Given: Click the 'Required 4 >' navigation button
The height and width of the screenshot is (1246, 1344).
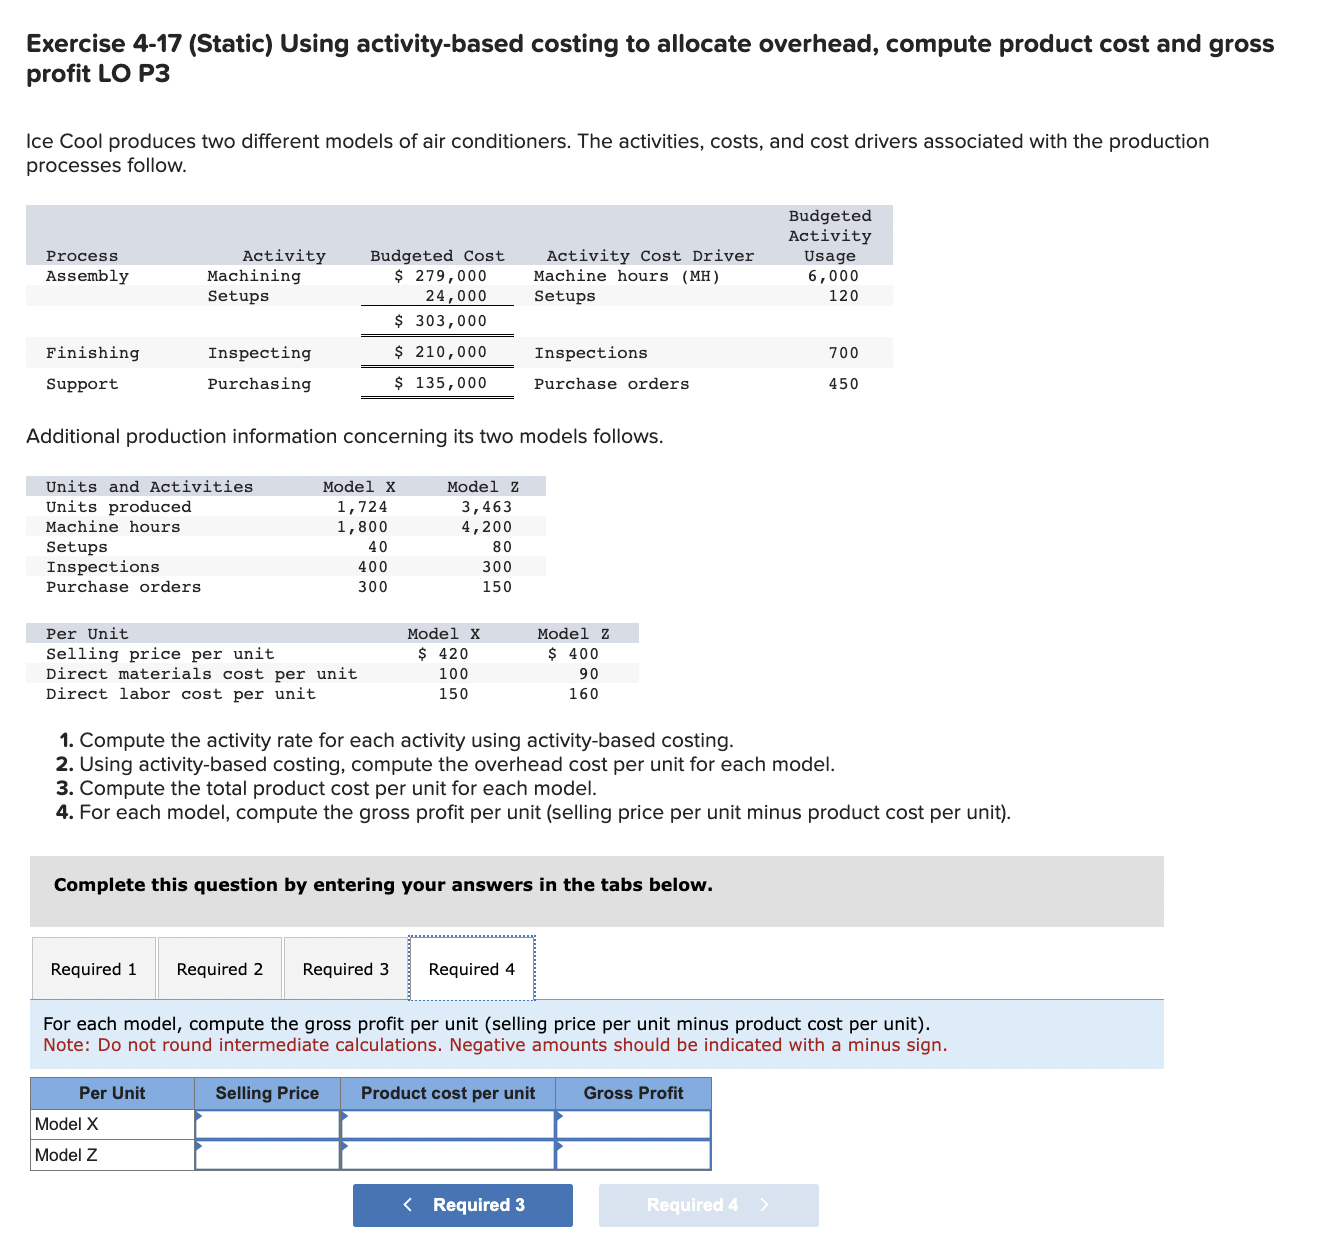Looking at the screenshot, I should [x=708, y=1204].
